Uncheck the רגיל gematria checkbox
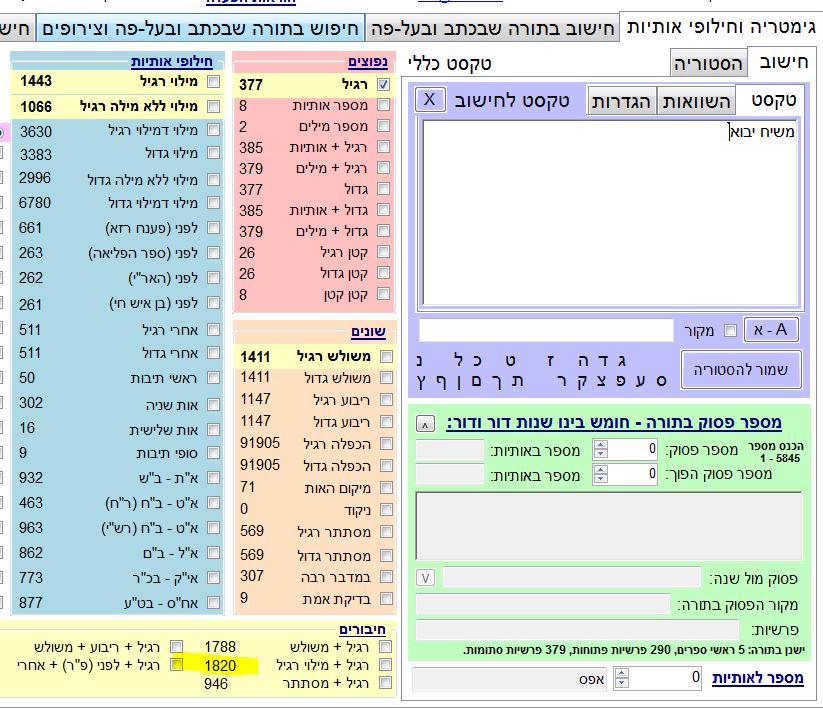 pos(384,85)
